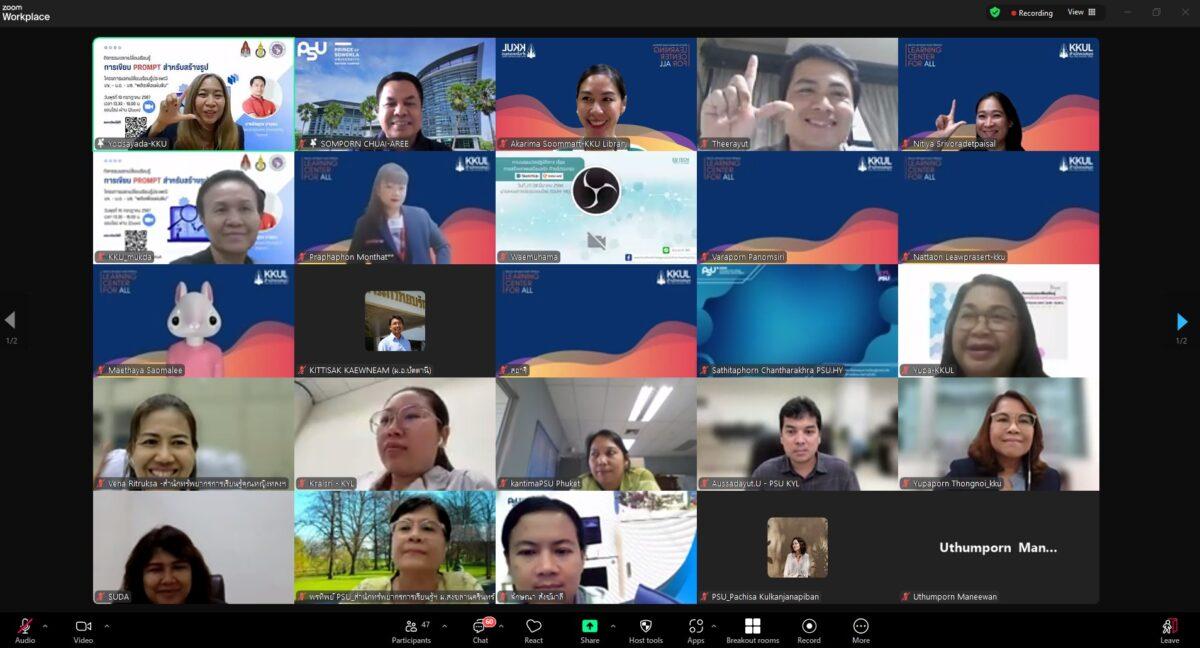Toggle the camera with Video button
This screenshot has height=648, width=1200.
coord(83,629)
